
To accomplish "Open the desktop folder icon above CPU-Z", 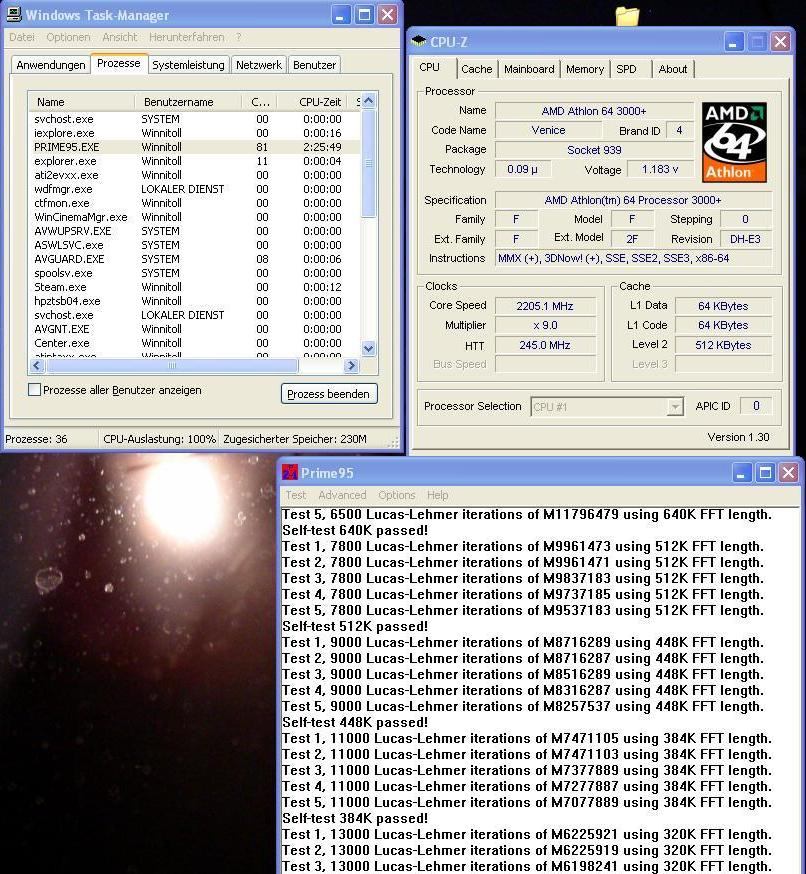I will point(627,16).
